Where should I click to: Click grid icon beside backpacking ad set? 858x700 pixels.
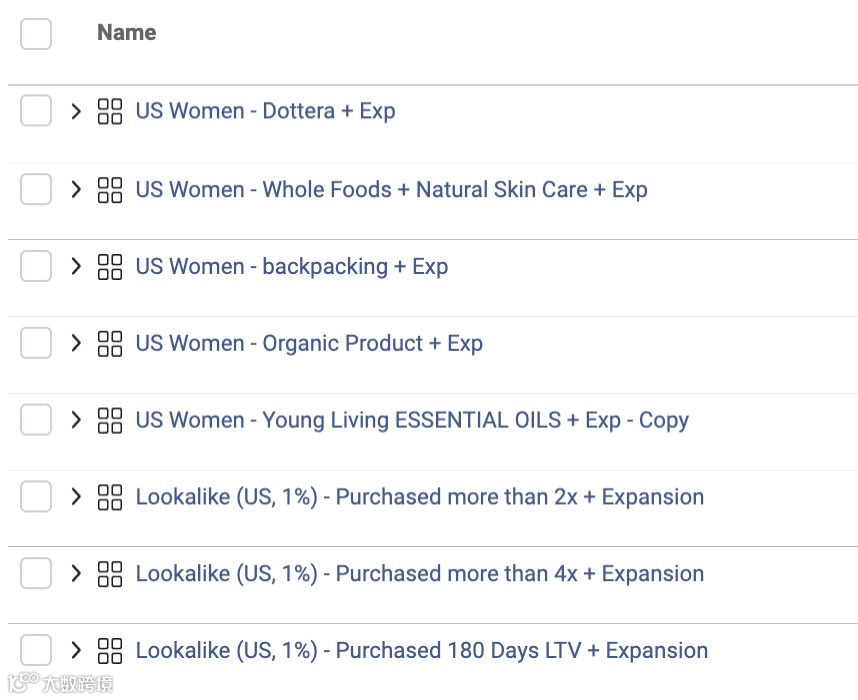coord(110,267)
